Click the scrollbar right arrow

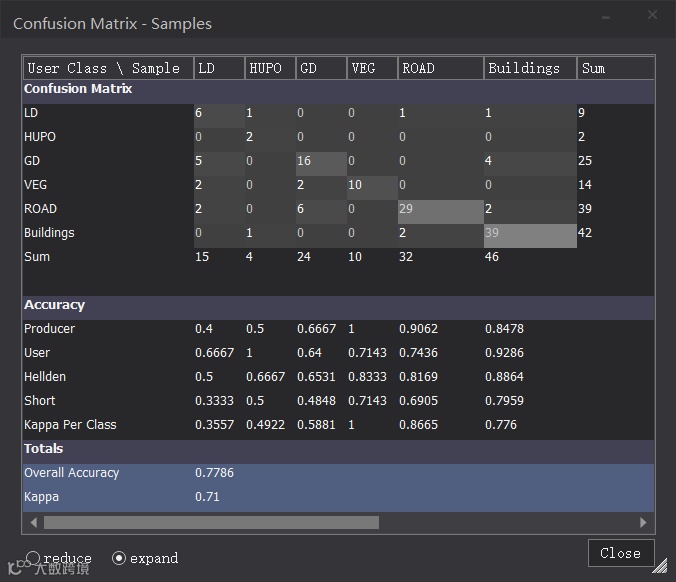[x=643, y=523]
